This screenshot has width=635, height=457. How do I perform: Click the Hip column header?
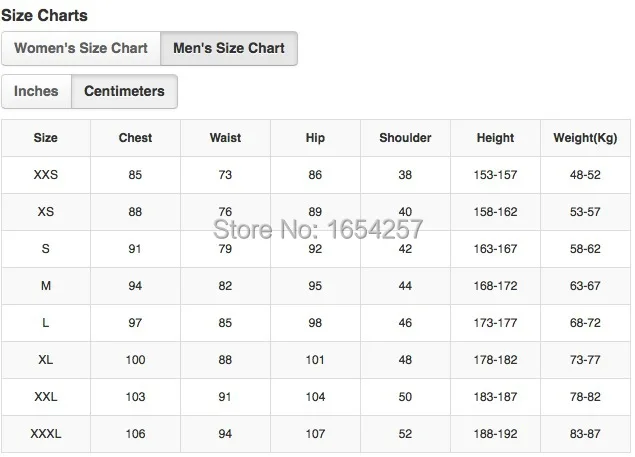click(315, 138)
